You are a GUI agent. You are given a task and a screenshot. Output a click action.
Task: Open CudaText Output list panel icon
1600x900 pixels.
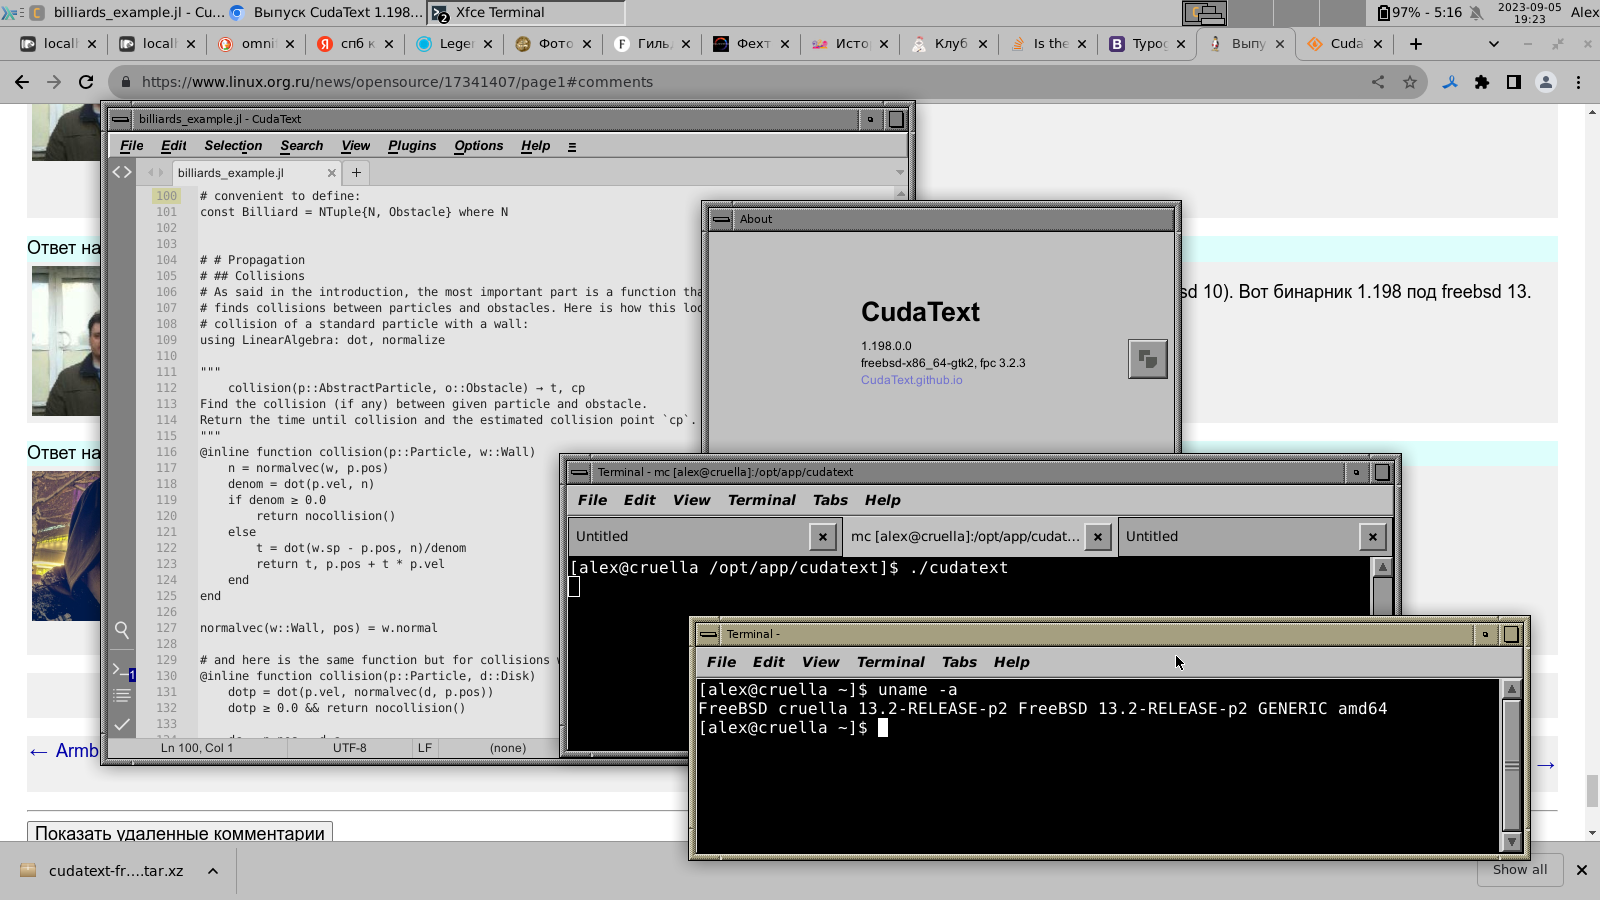click(x=122, y=695)
